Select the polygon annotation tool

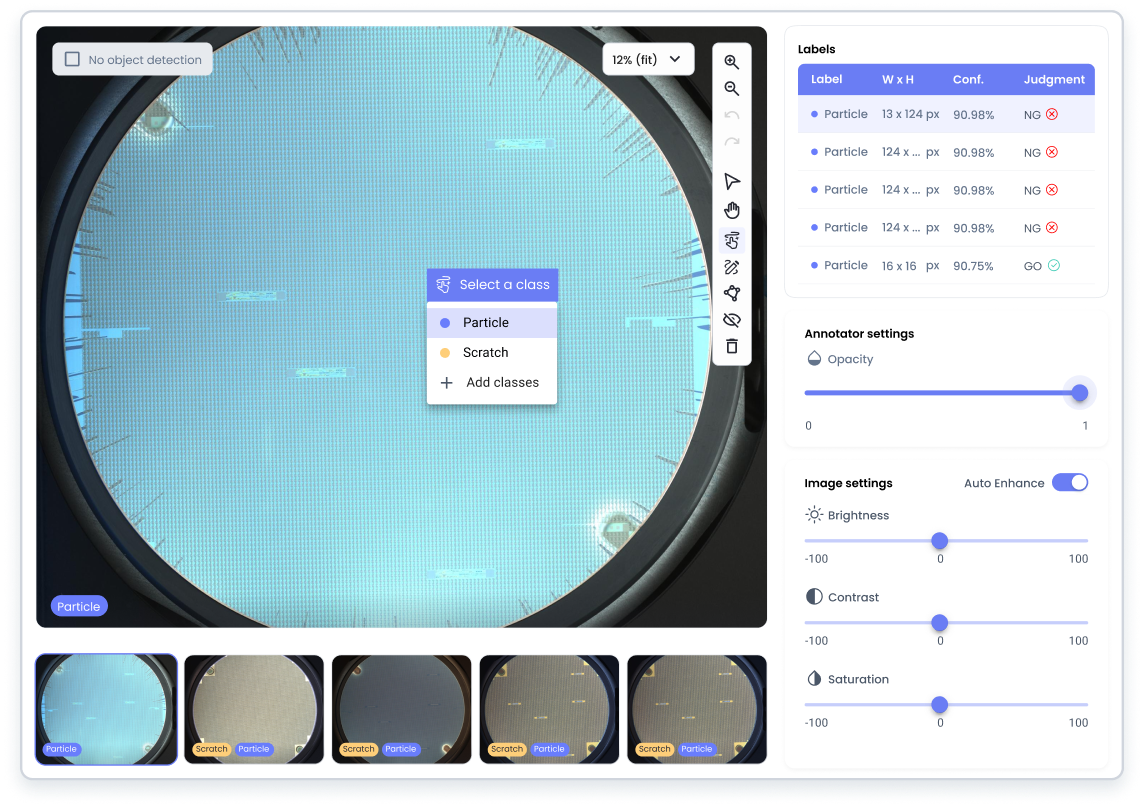(x=732, y=293)
